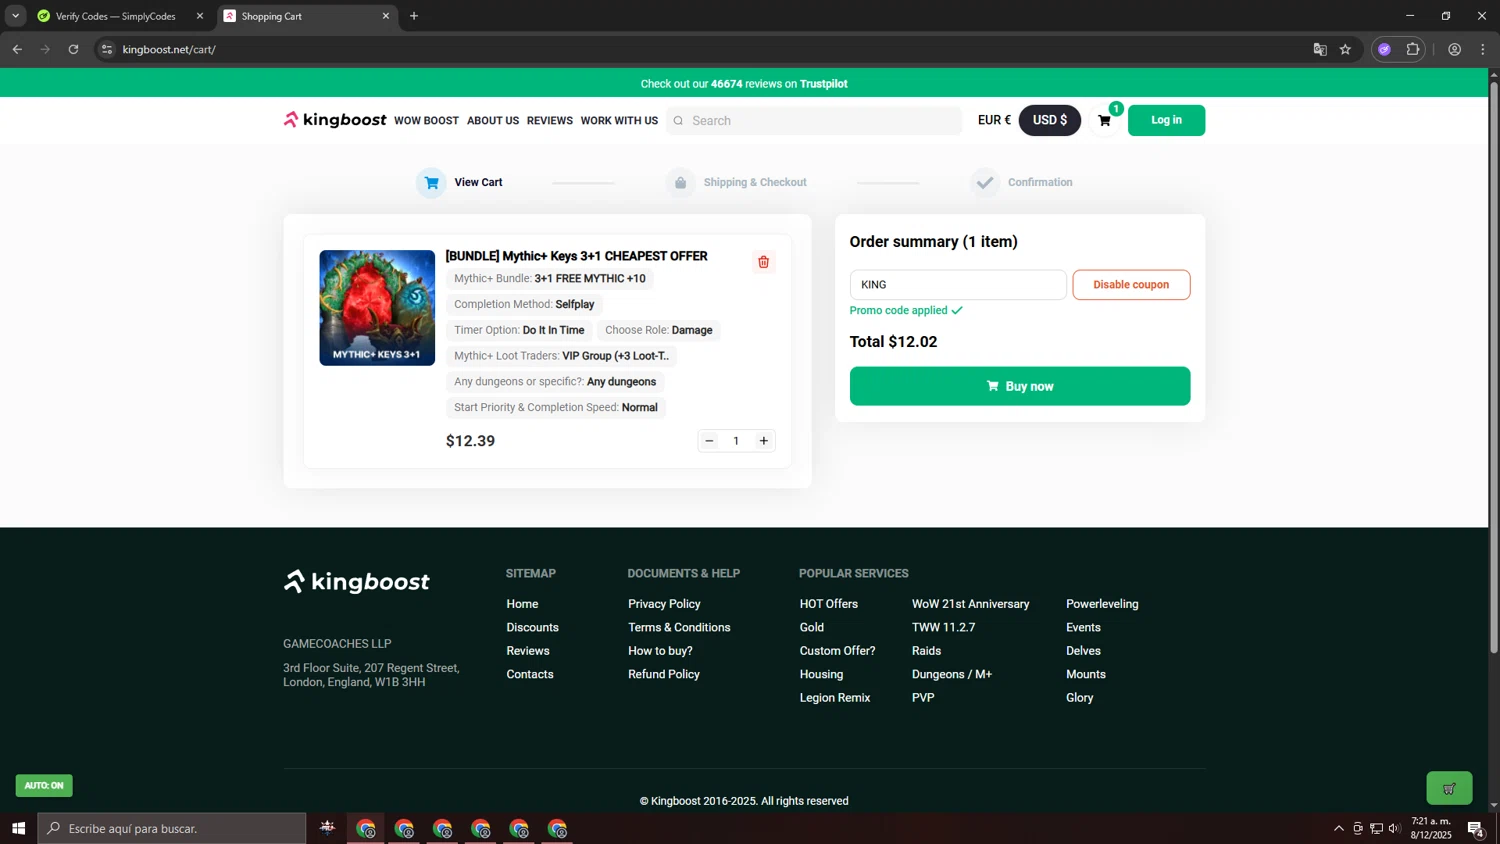
Task: Switch currency to USD $
Action: (1049, 120)
